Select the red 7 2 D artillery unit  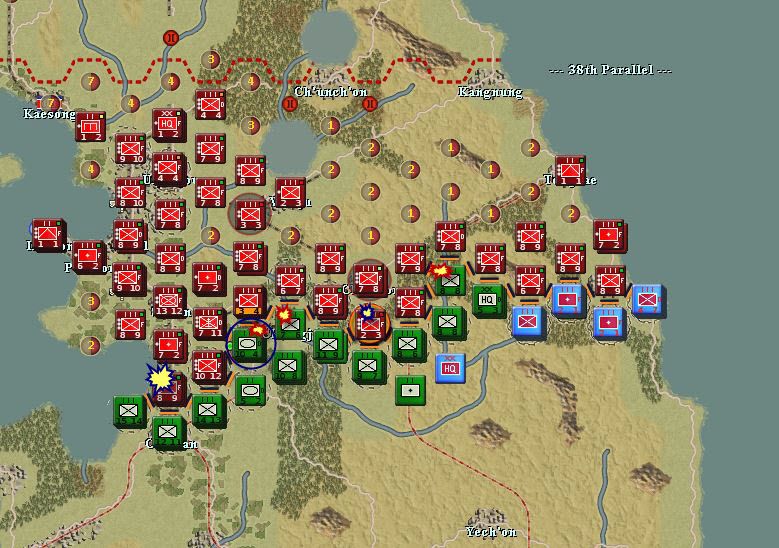click(x=208, y=279)
